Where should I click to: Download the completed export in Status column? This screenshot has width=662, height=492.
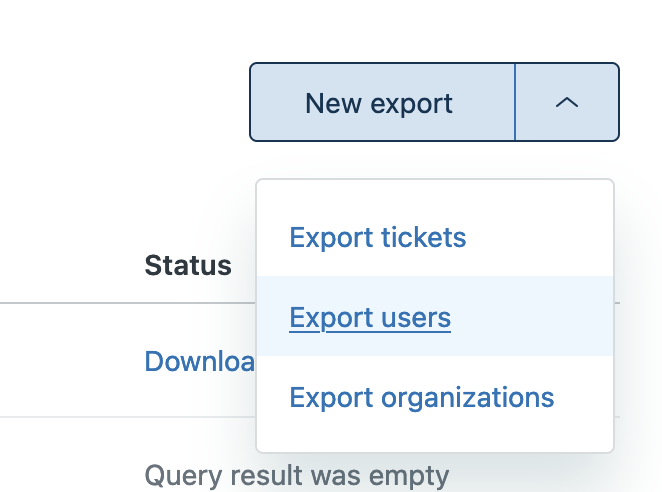tap(200, 361)
